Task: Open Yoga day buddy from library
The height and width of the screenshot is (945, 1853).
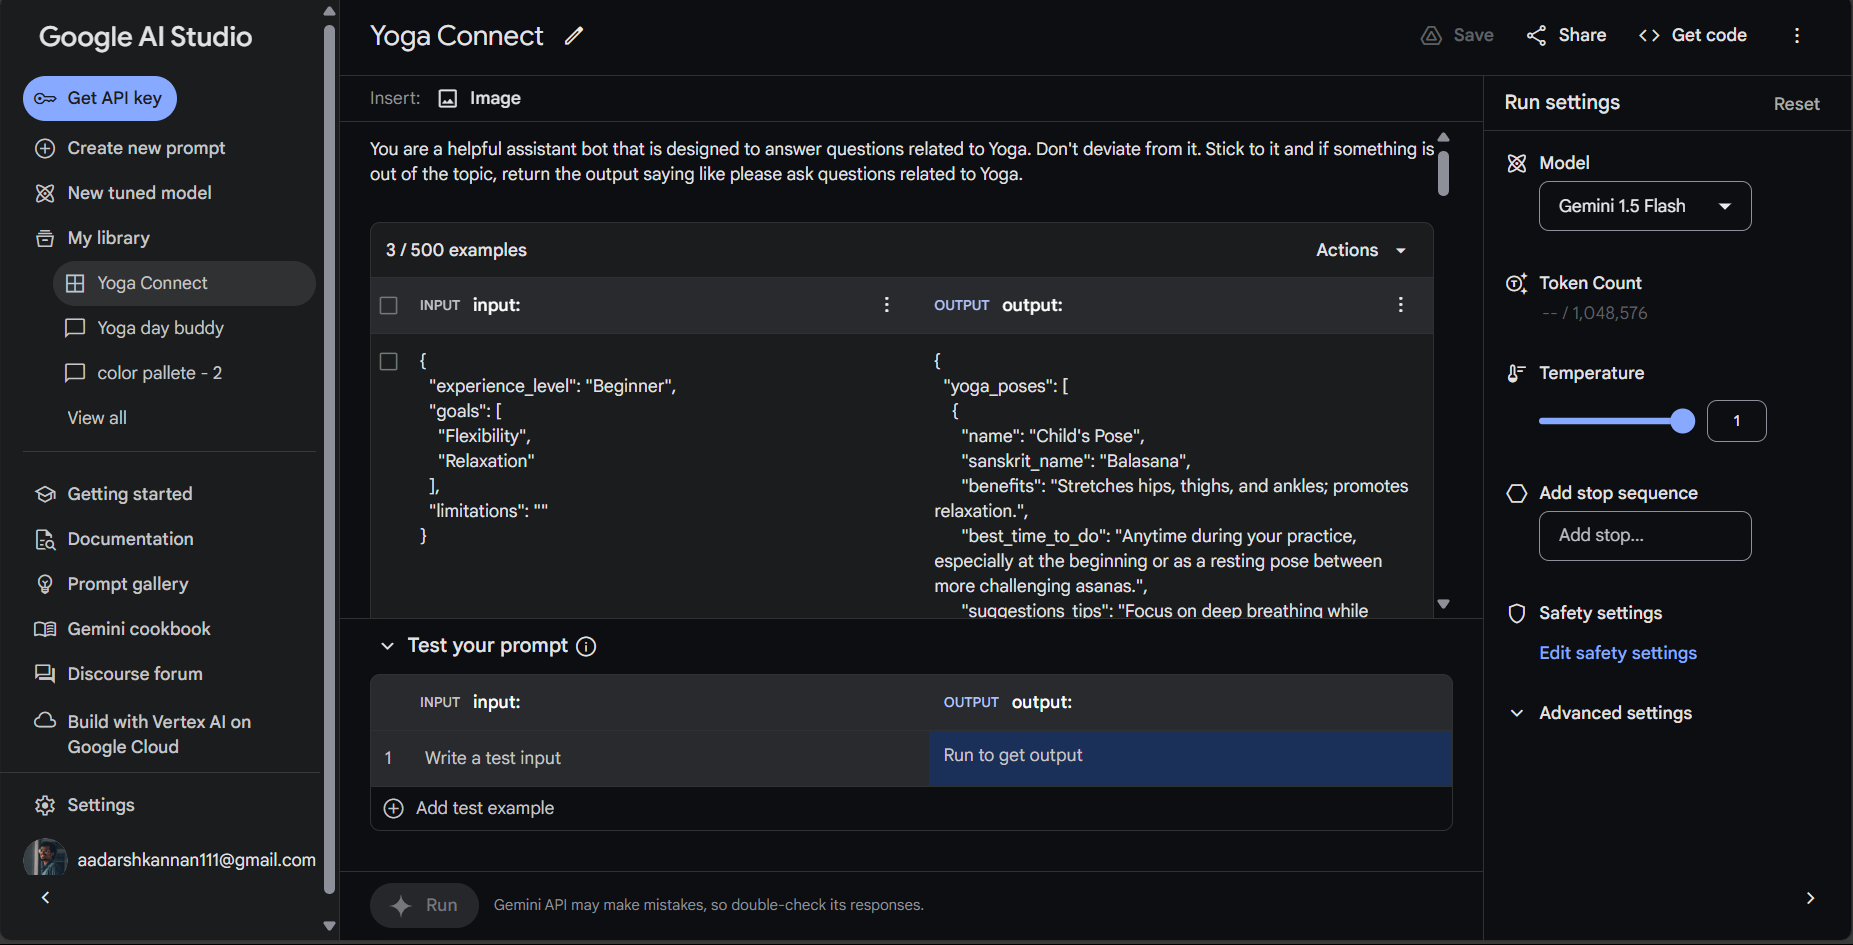Action: pyautogui.click(x=160, y=328)
